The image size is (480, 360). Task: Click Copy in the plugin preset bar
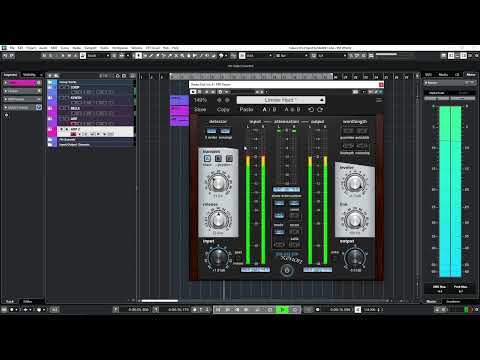[x=223, y=109]
